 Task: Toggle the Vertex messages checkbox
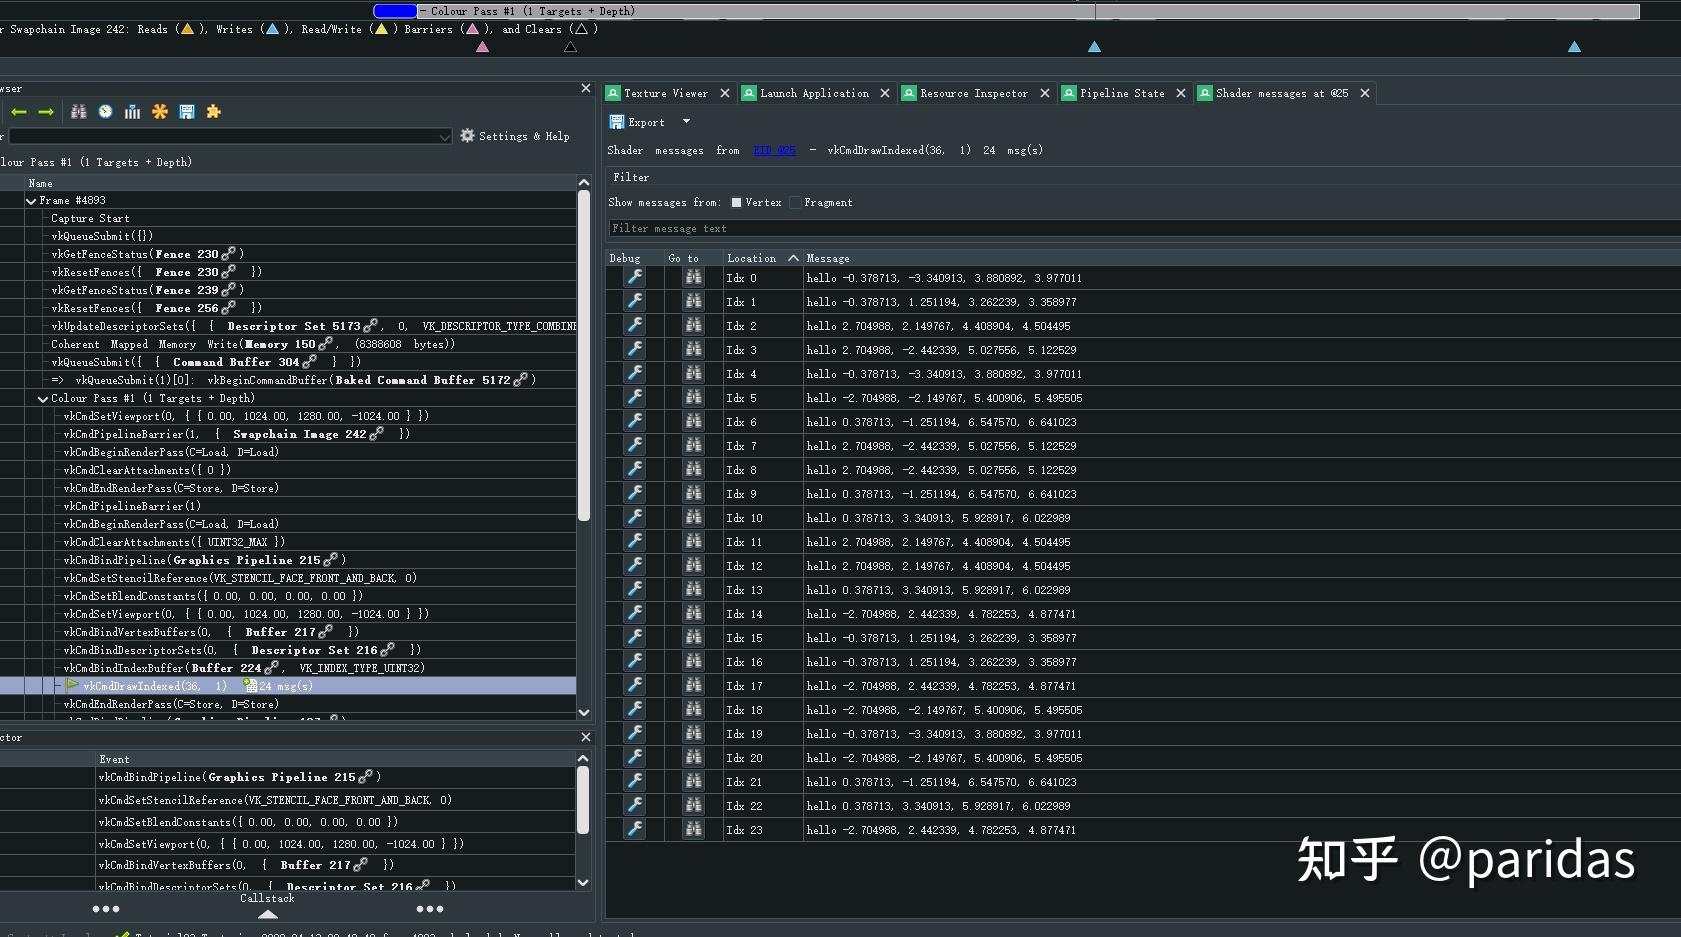pyautogui.click(x=736, y=203)
